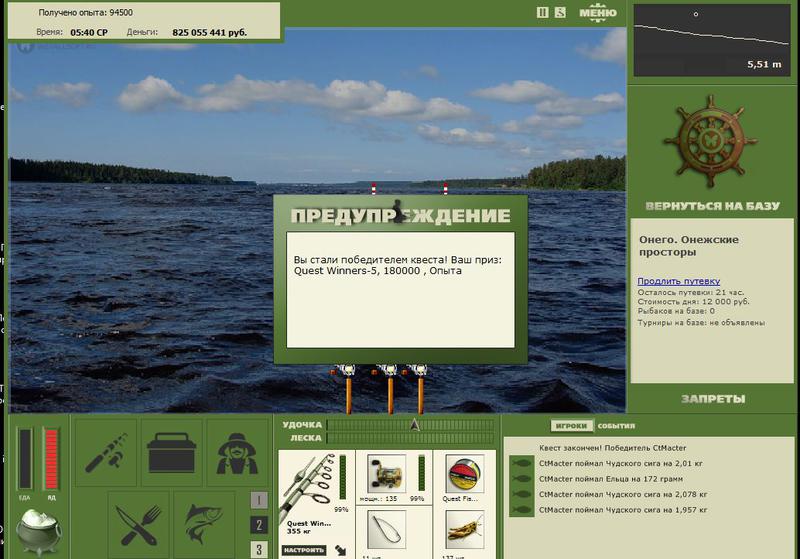Click the right red-white float on water
800x559 pixels.
pos(445,189)
